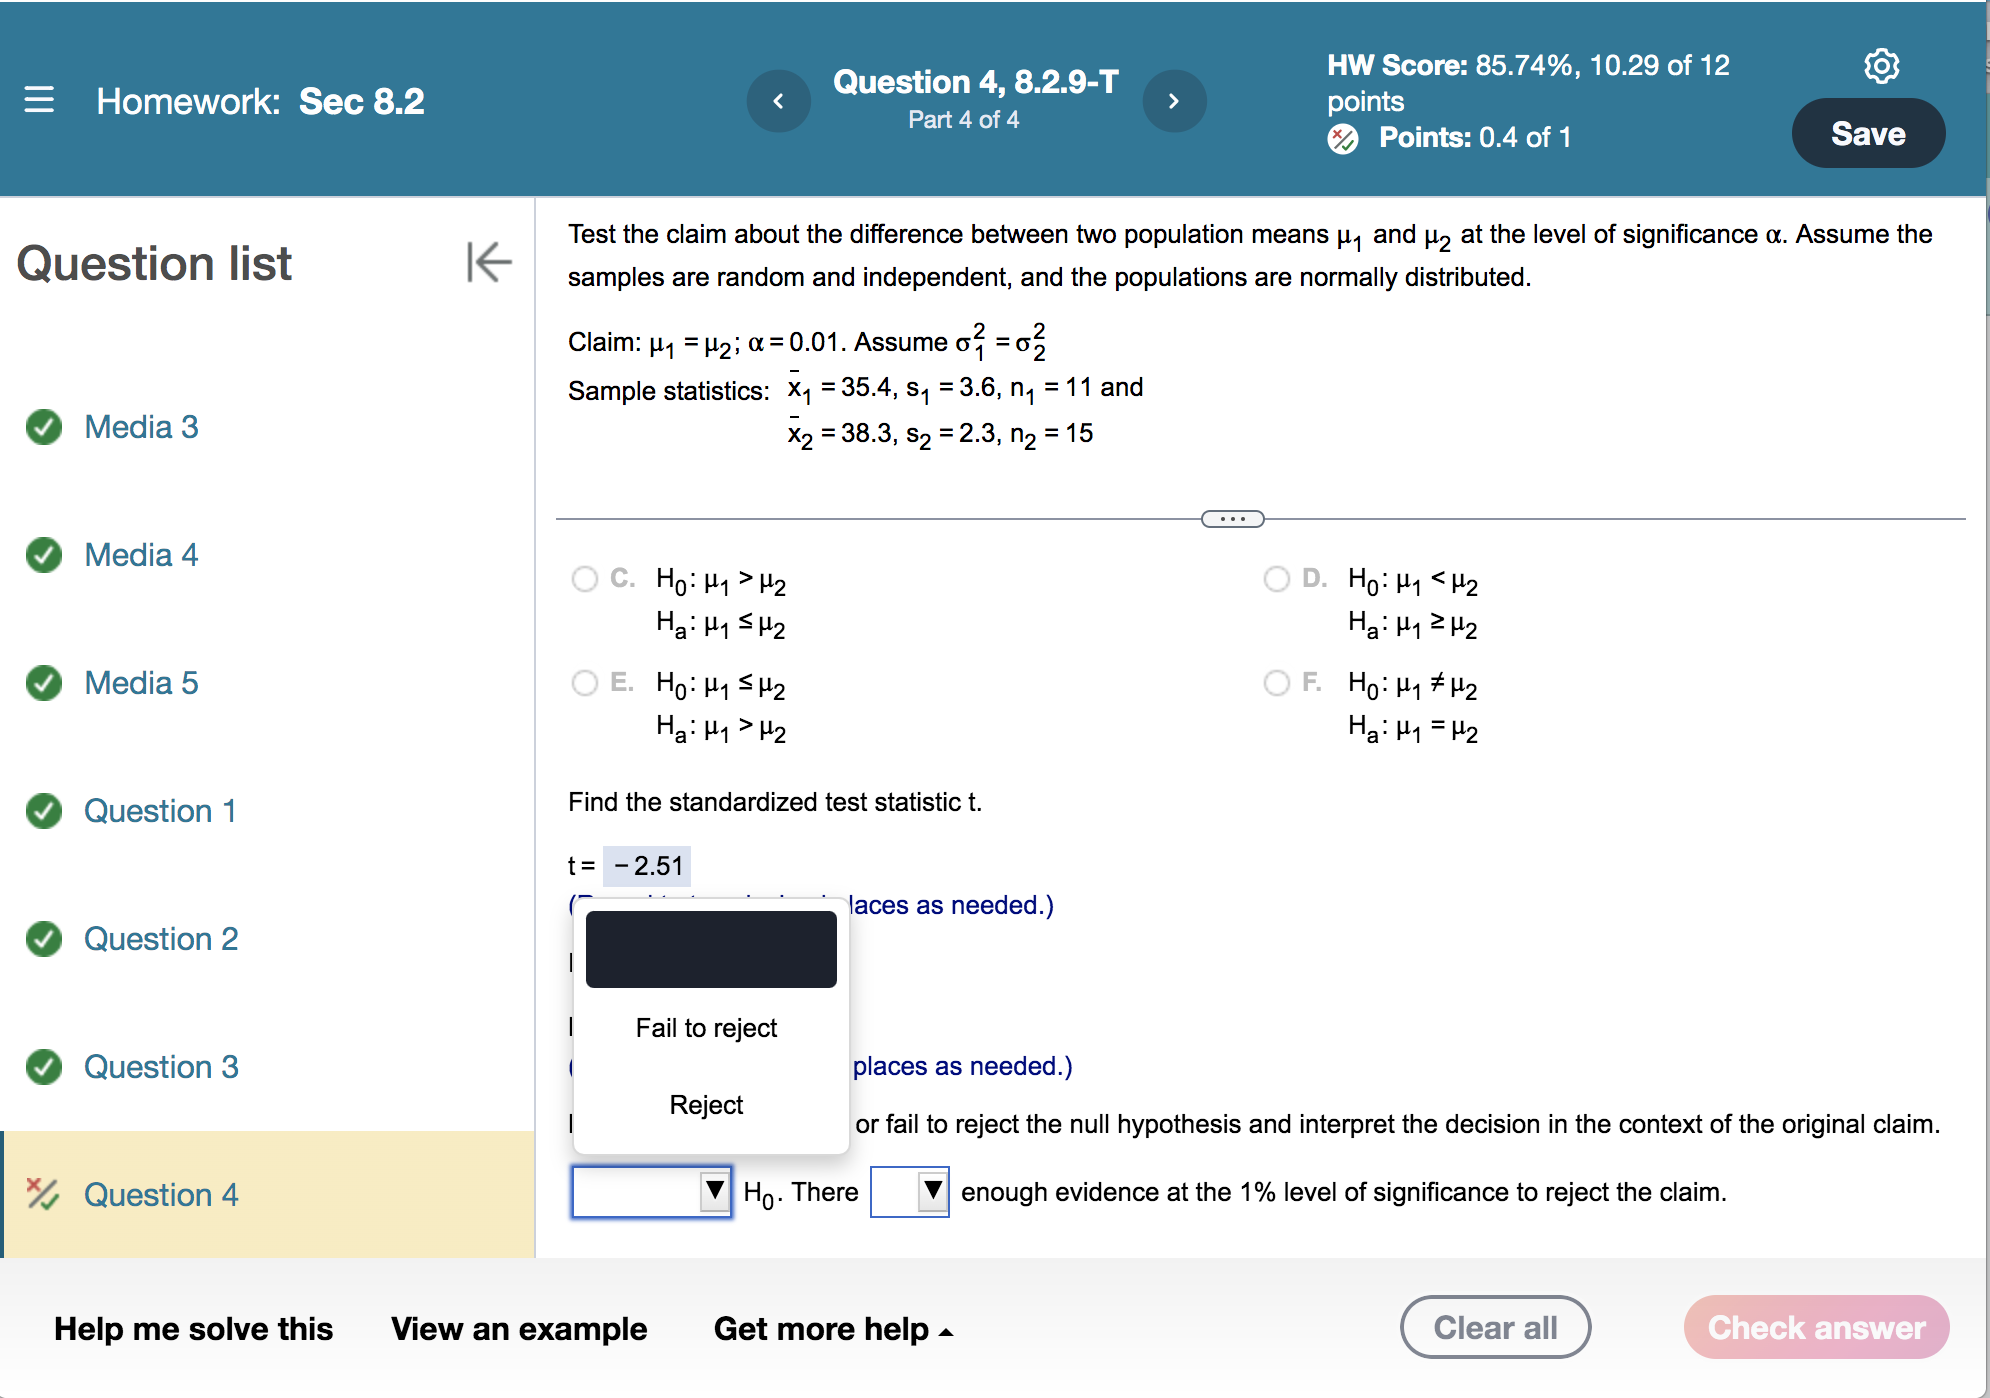1990x1398 pixels.
Task: Go to the next question arrow
Action: click(1174, 101)
